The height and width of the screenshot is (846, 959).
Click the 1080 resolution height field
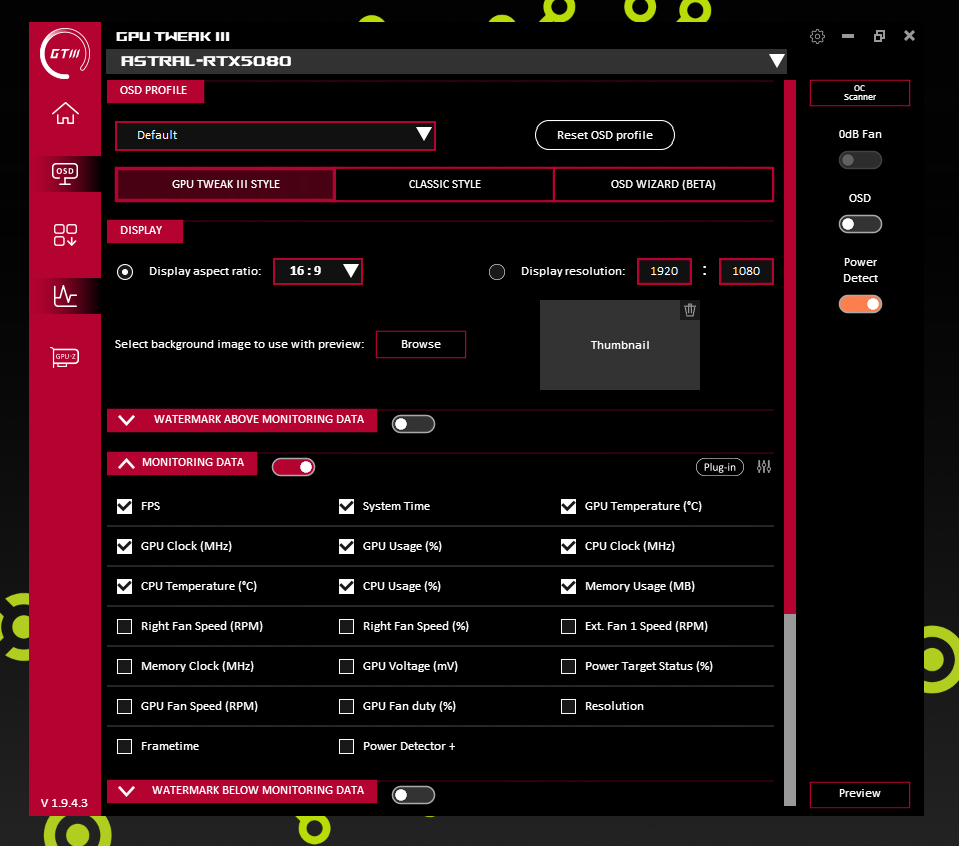[746, 271]
